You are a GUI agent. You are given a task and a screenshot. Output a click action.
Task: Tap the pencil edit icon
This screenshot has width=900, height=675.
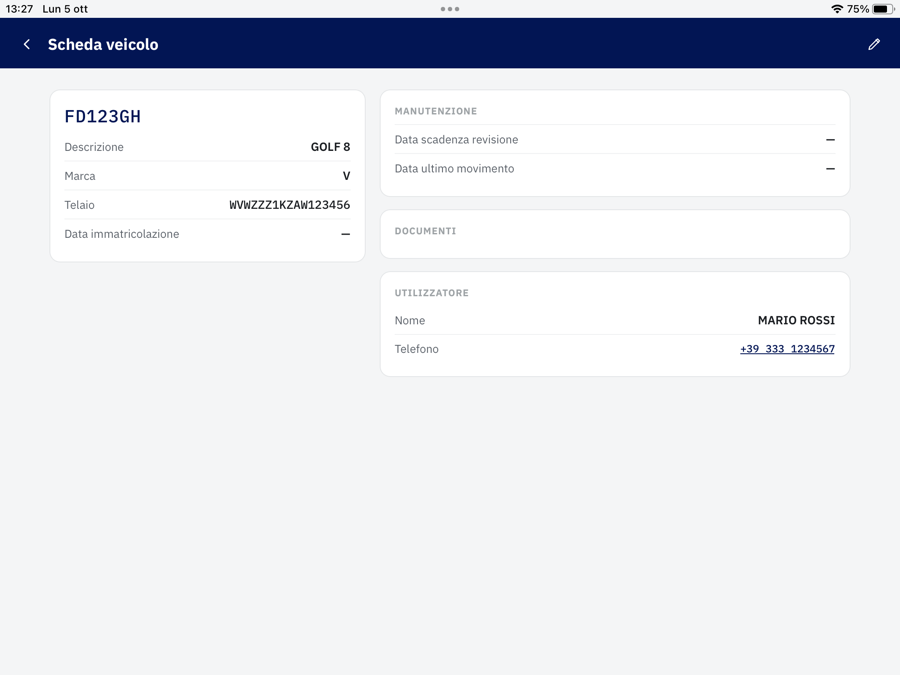point(874,44)
